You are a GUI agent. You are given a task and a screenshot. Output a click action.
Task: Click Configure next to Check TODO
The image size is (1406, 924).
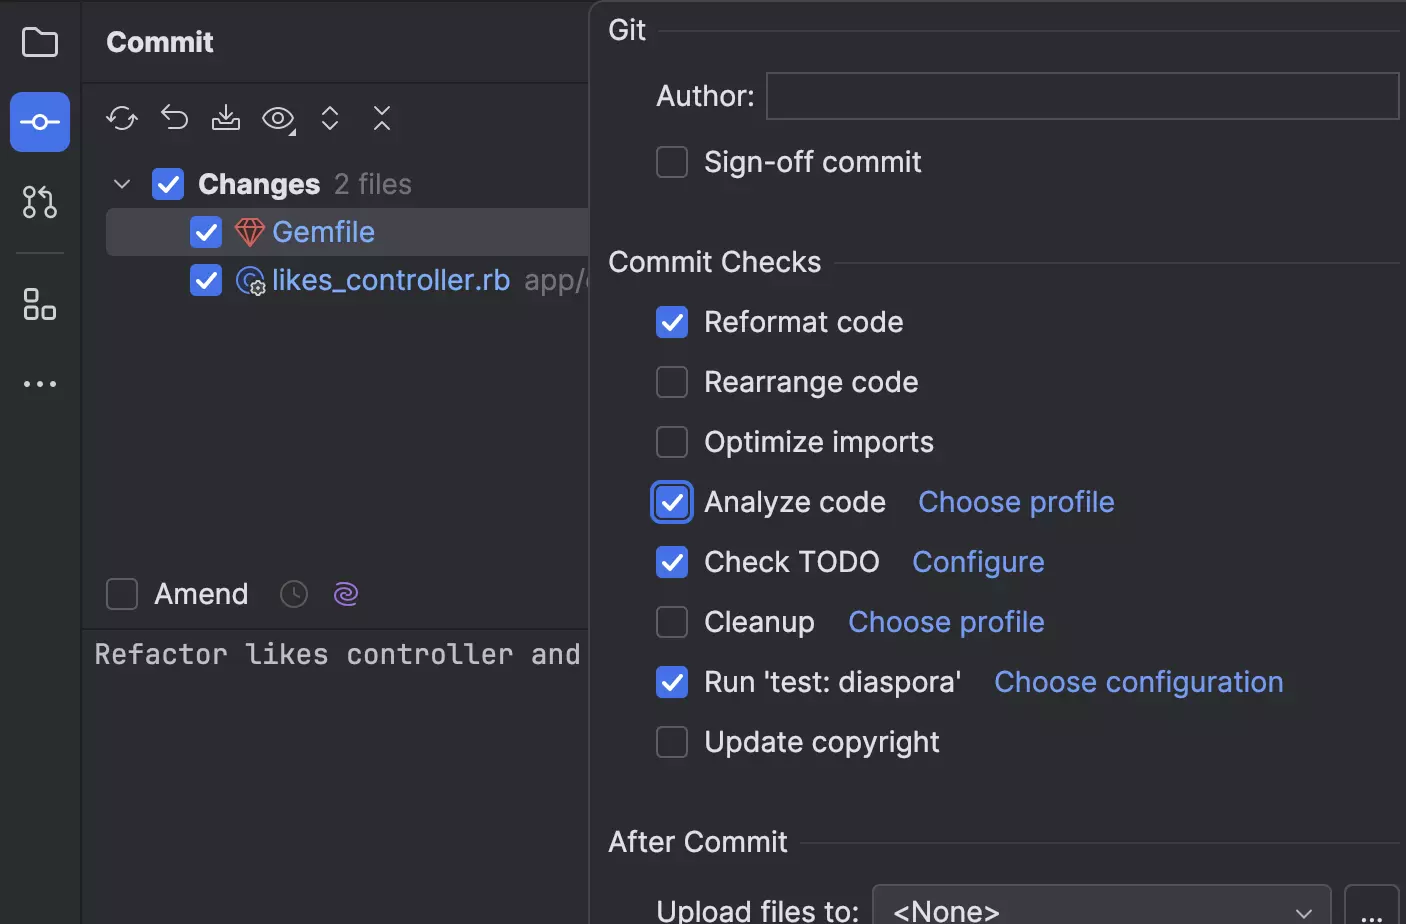[977, 561]
